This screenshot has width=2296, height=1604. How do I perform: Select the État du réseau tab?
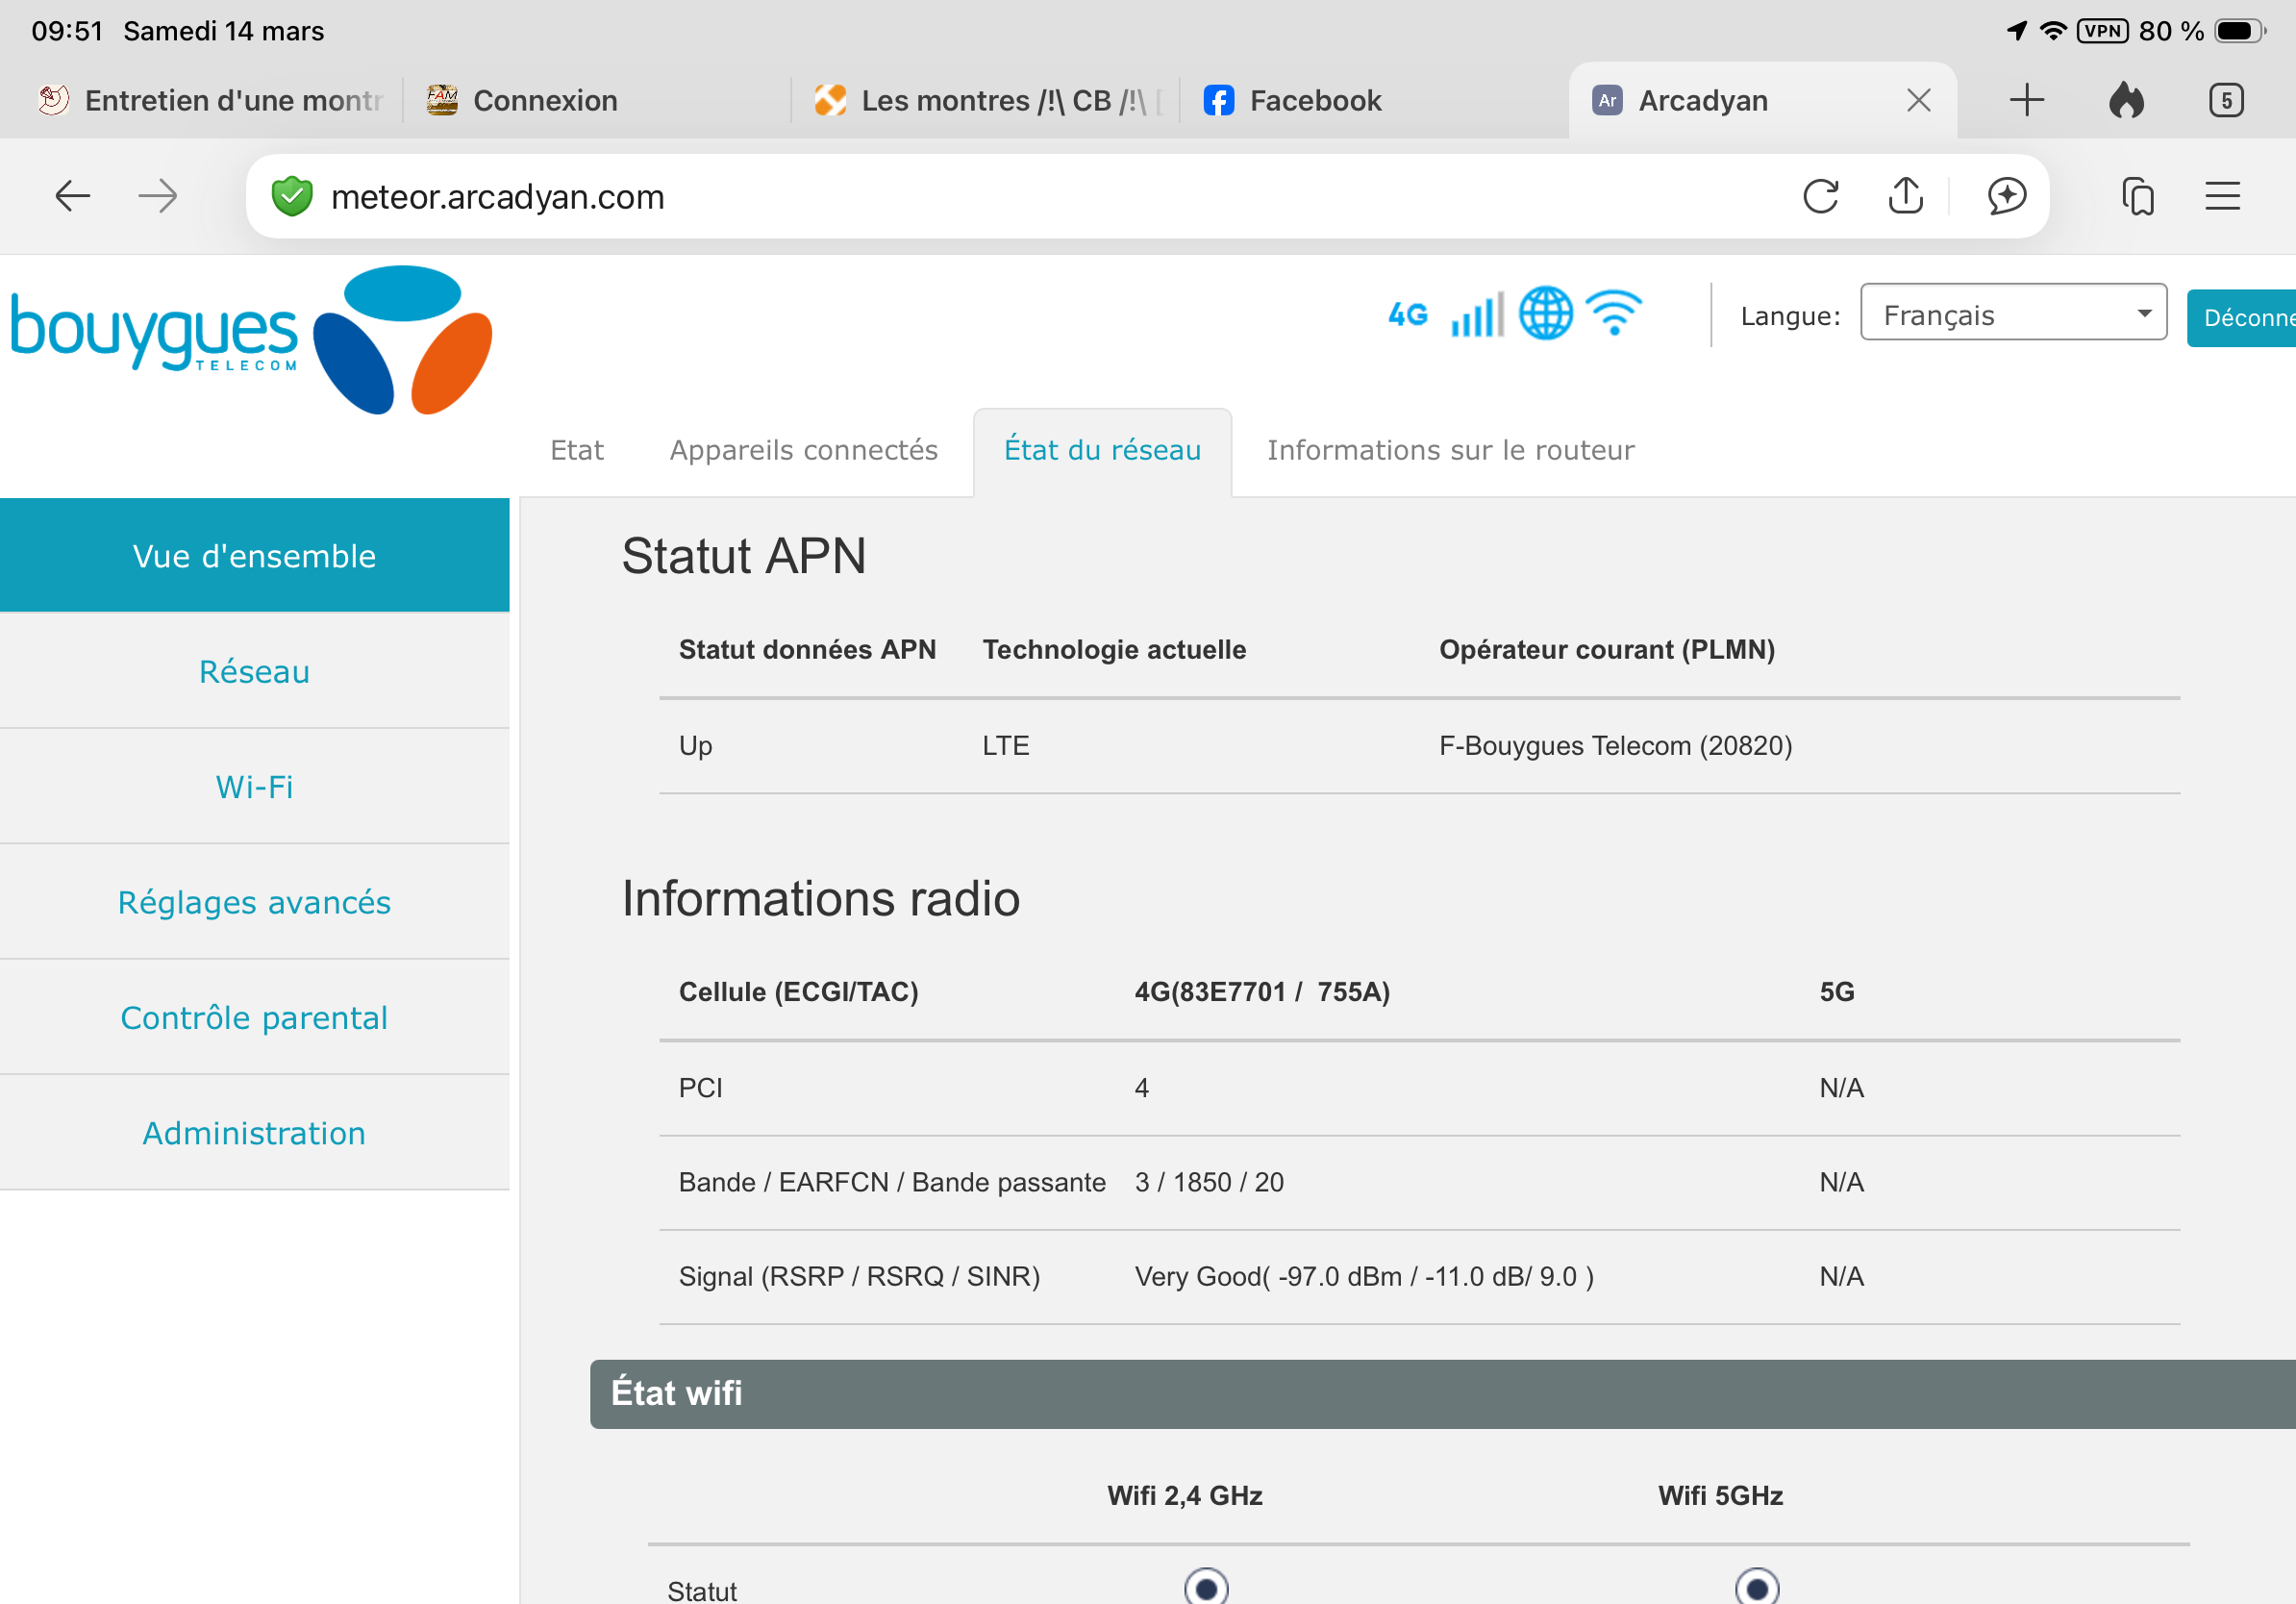click(1102, 451)
